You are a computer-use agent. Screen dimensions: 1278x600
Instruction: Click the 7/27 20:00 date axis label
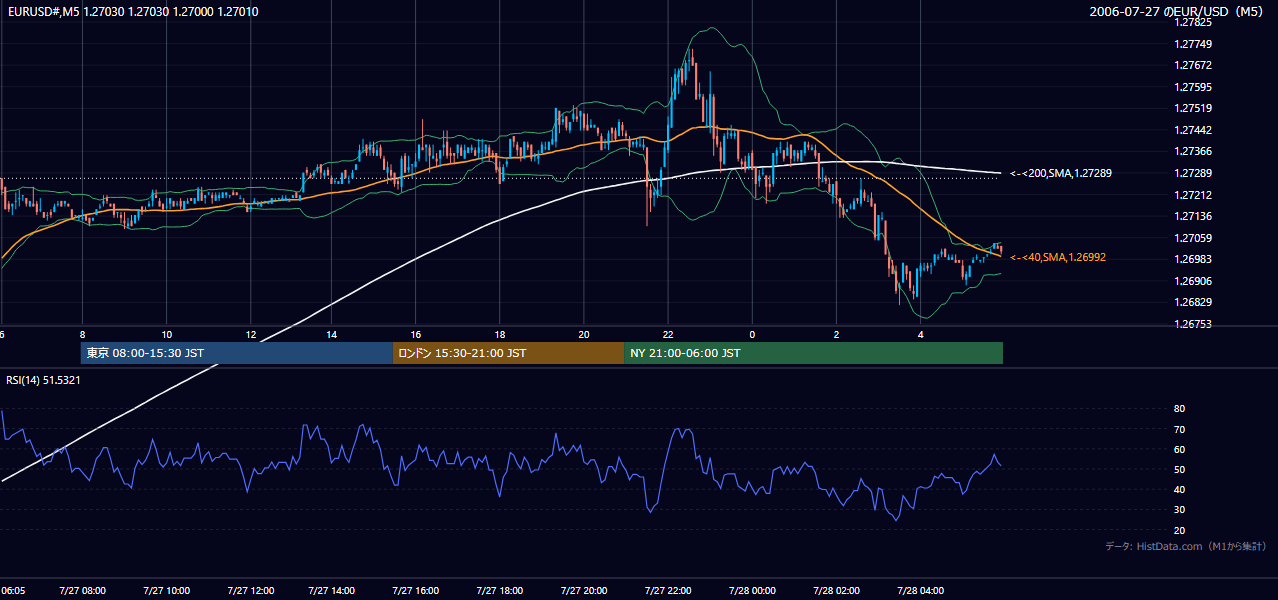(583, 591)
